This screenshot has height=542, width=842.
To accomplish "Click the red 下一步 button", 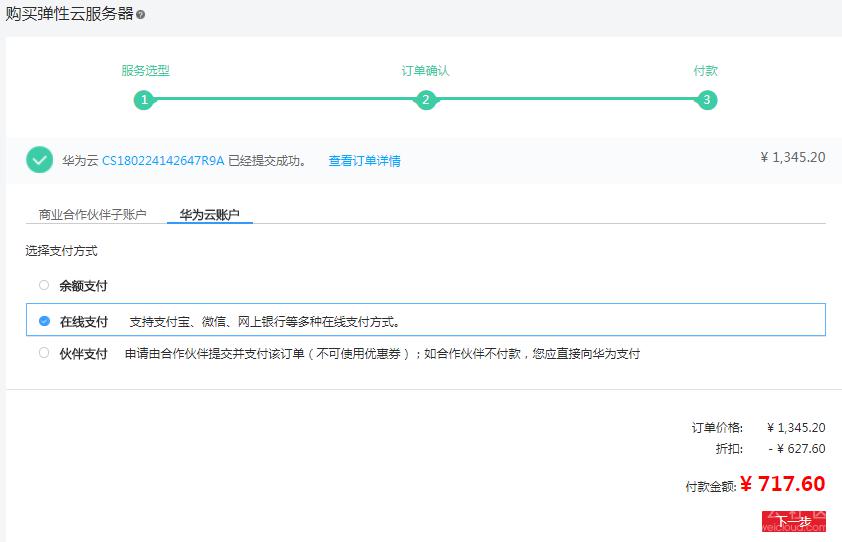I will coord(794,521).
